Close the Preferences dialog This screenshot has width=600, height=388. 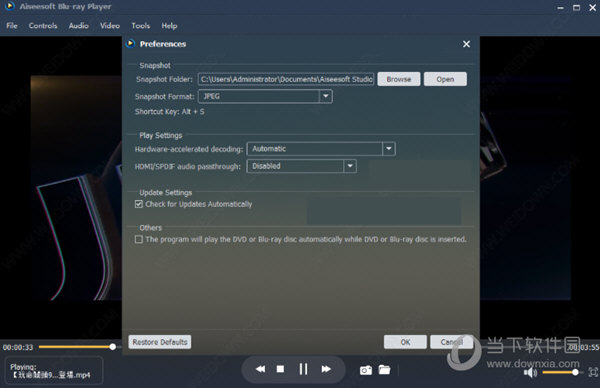pyautogui.click(x=466, y=44)
